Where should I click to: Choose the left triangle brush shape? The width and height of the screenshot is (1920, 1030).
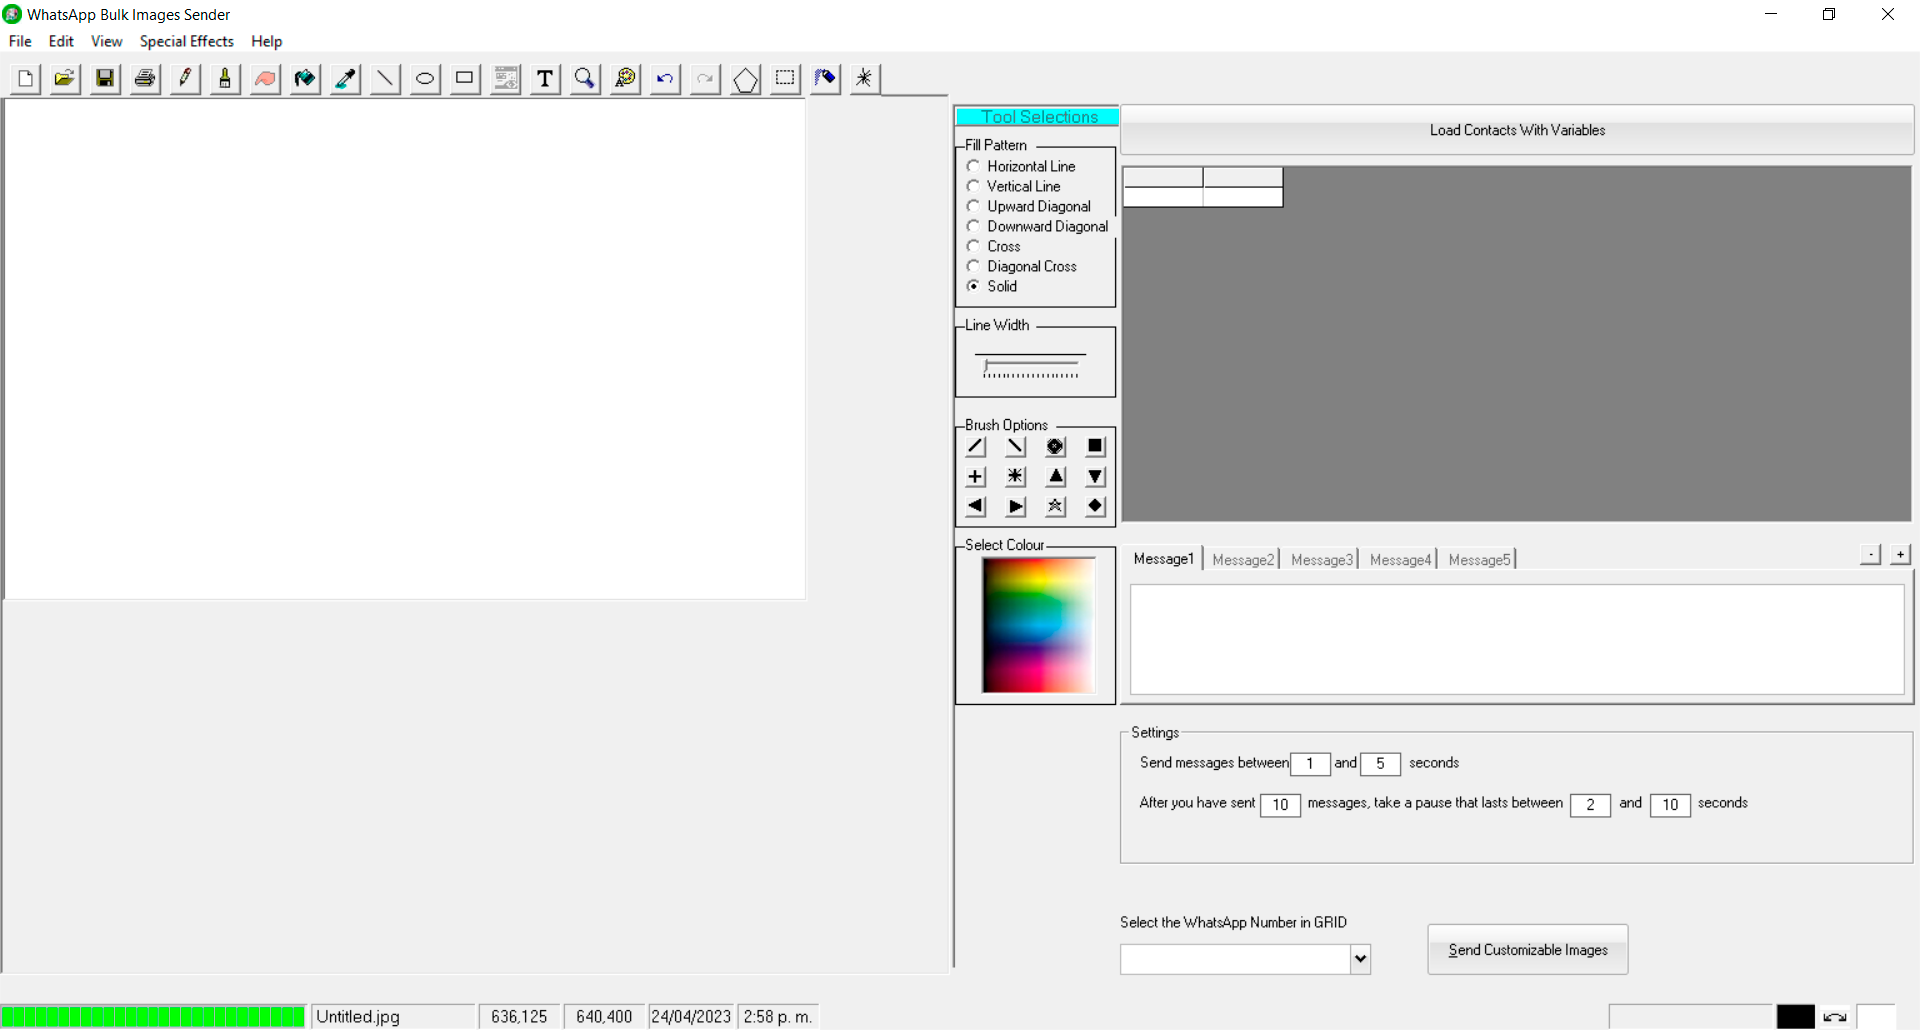[x=976, y=507]
